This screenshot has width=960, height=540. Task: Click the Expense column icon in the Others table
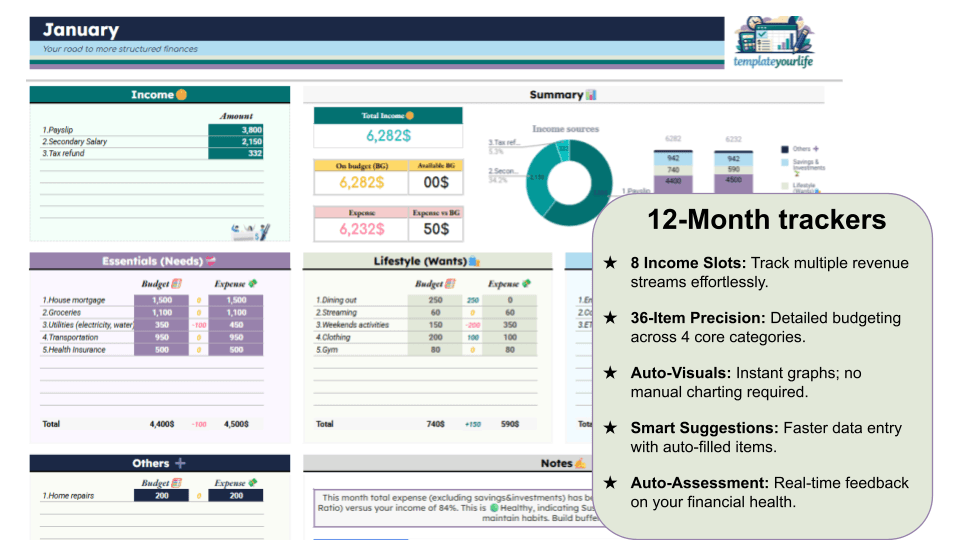[x=253, y=482]
